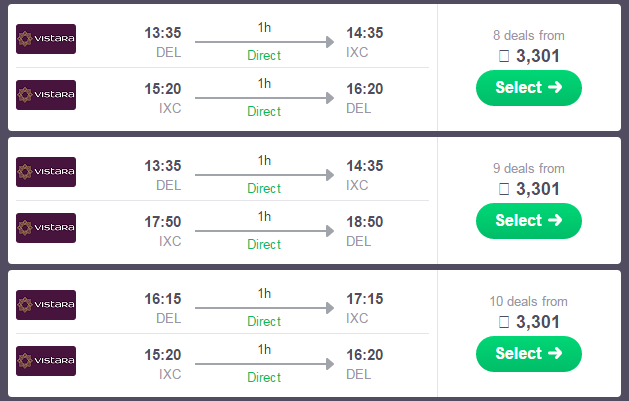The image size is (629, 401).
Task: Open the '9 deals from' text
Action: [x=529, y=168]
